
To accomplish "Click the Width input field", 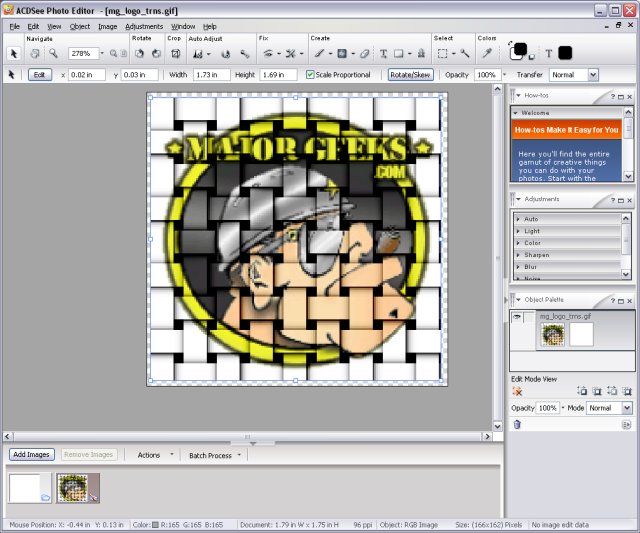I will (x=211, y=75).
